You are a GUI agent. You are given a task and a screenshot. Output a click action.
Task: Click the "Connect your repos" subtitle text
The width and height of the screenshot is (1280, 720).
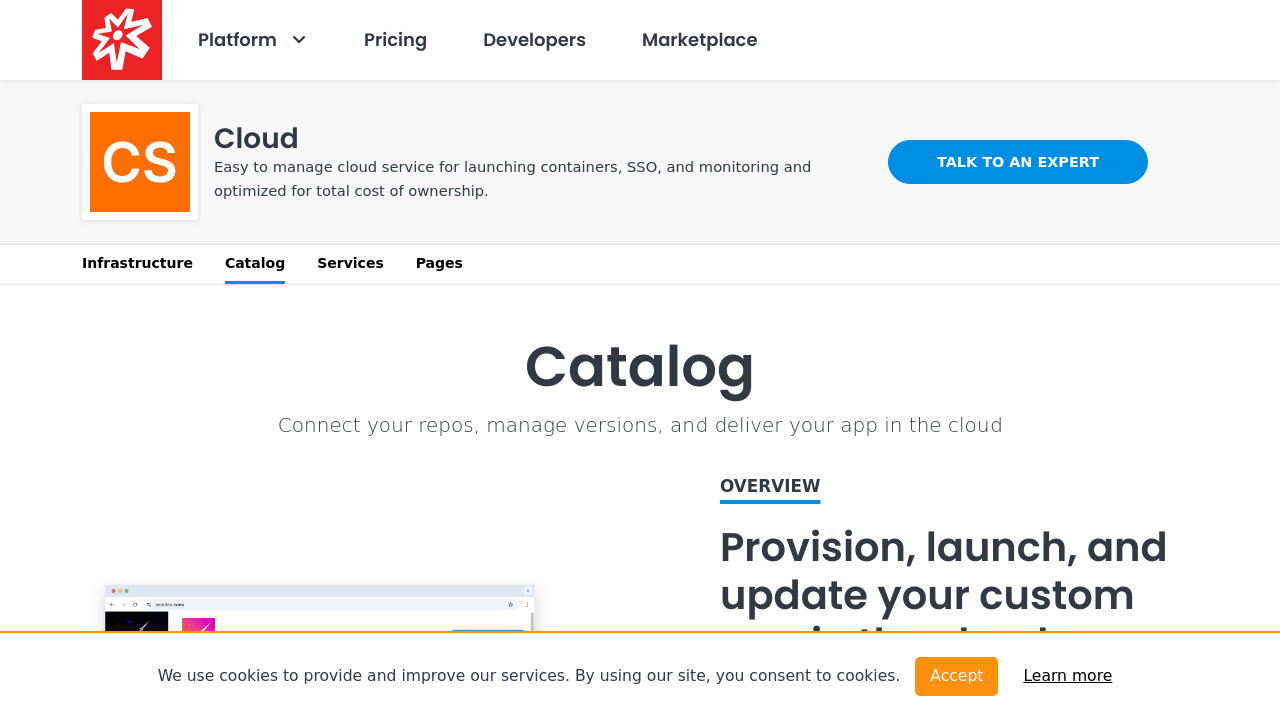[640, 425]
